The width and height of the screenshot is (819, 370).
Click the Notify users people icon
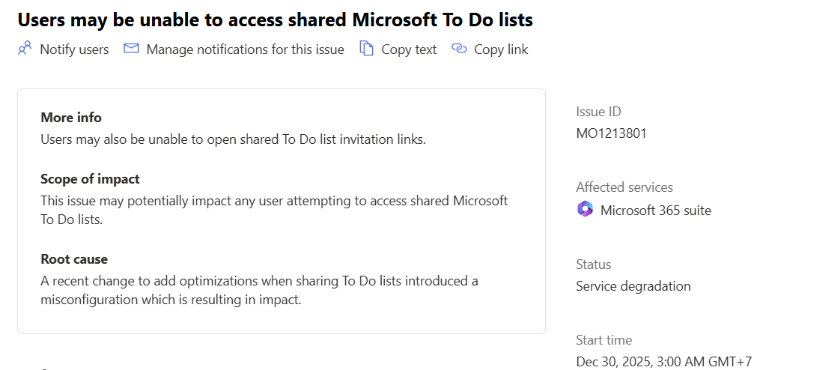[x=25, y=49]
